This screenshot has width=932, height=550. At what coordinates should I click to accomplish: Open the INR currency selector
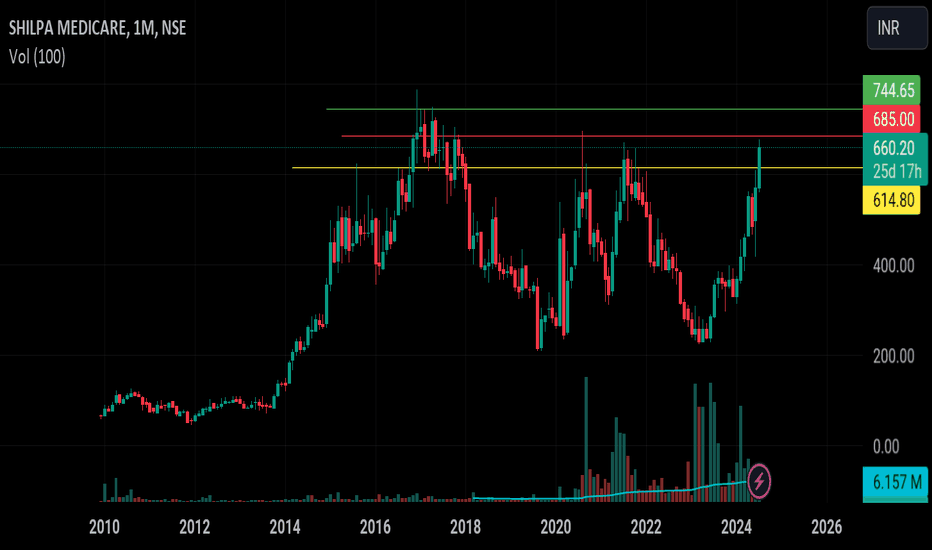[x=897, y=28]
